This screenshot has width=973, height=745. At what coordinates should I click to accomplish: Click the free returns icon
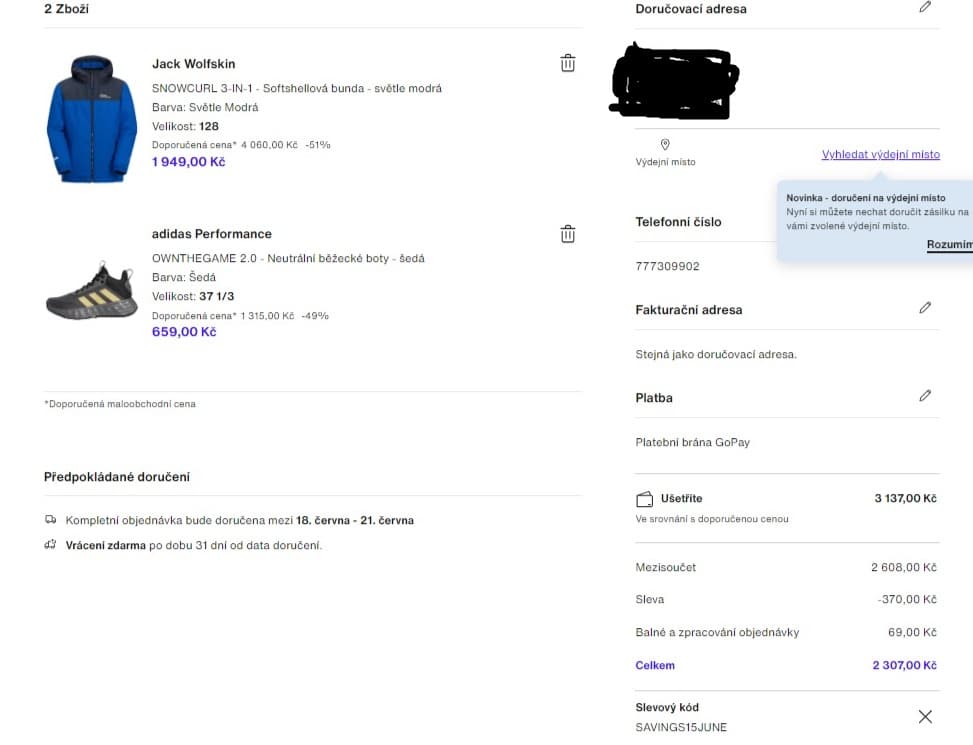click(x=50, y=545)
